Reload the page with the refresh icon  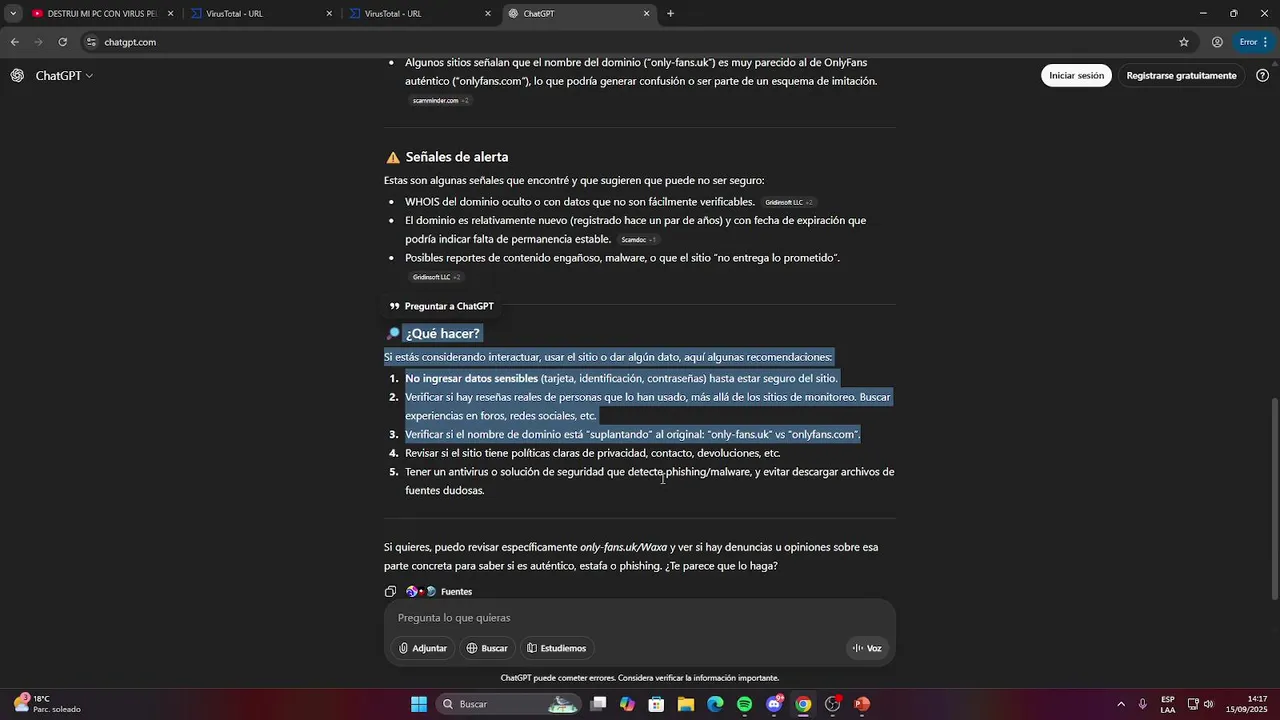[x=62, y=42]
